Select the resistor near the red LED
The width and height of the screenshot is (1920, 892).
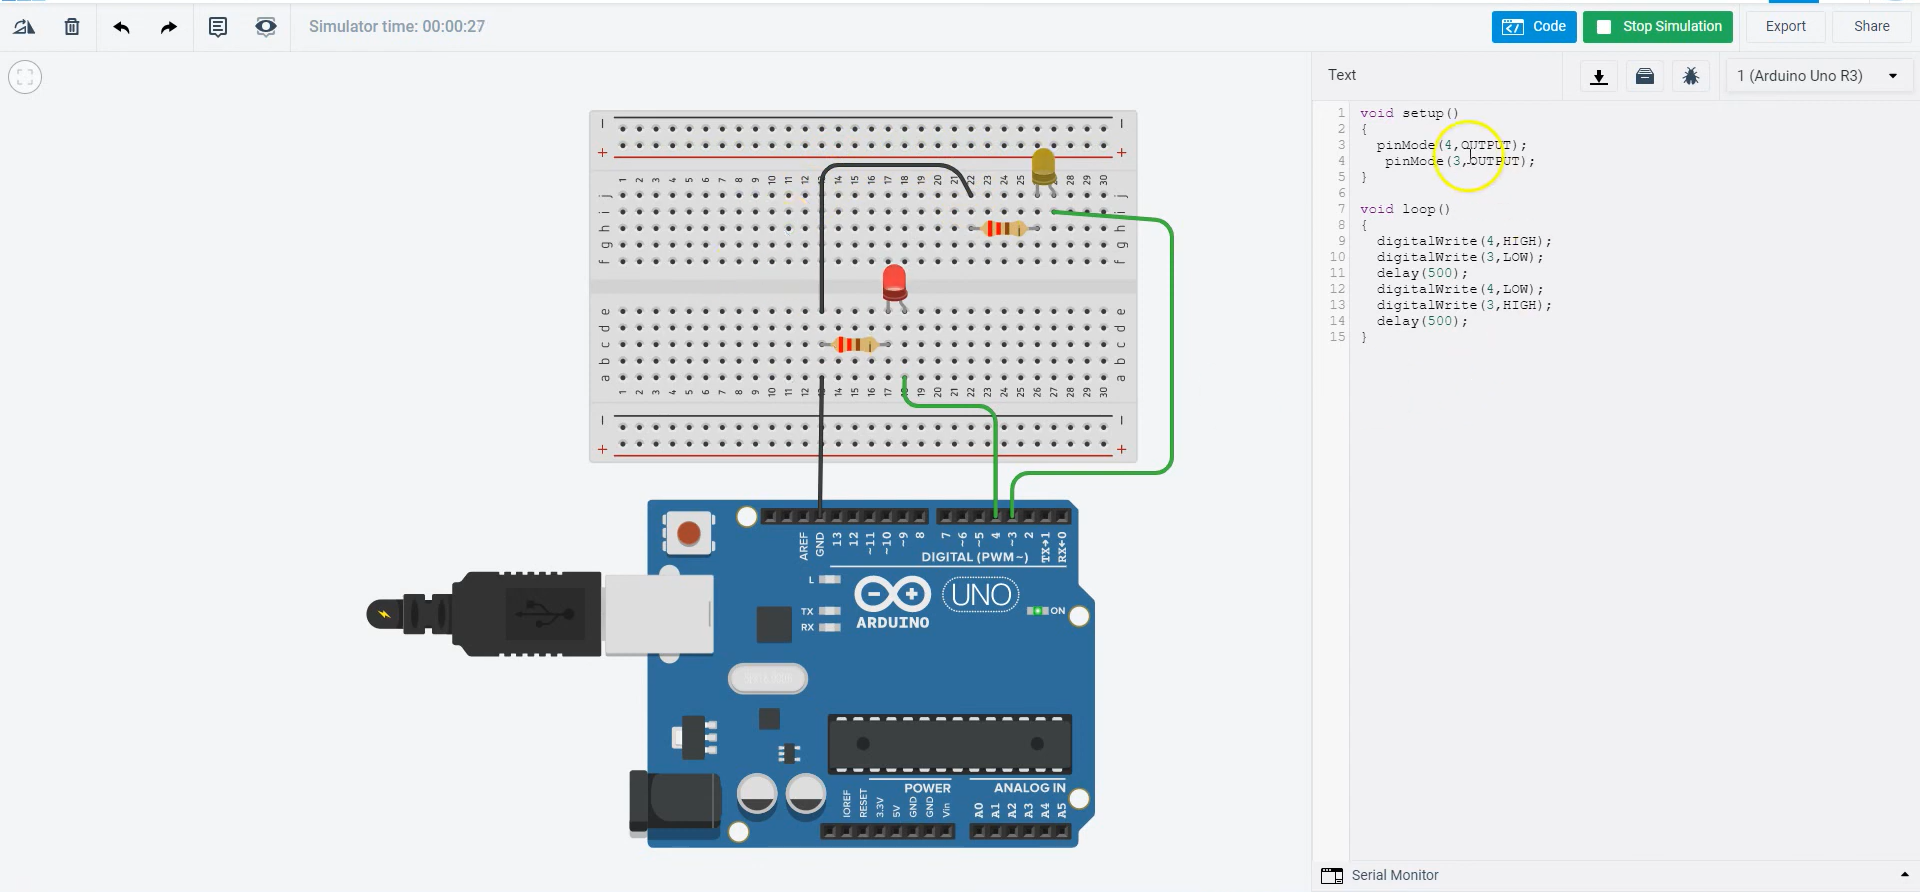(x=856, y=344)
